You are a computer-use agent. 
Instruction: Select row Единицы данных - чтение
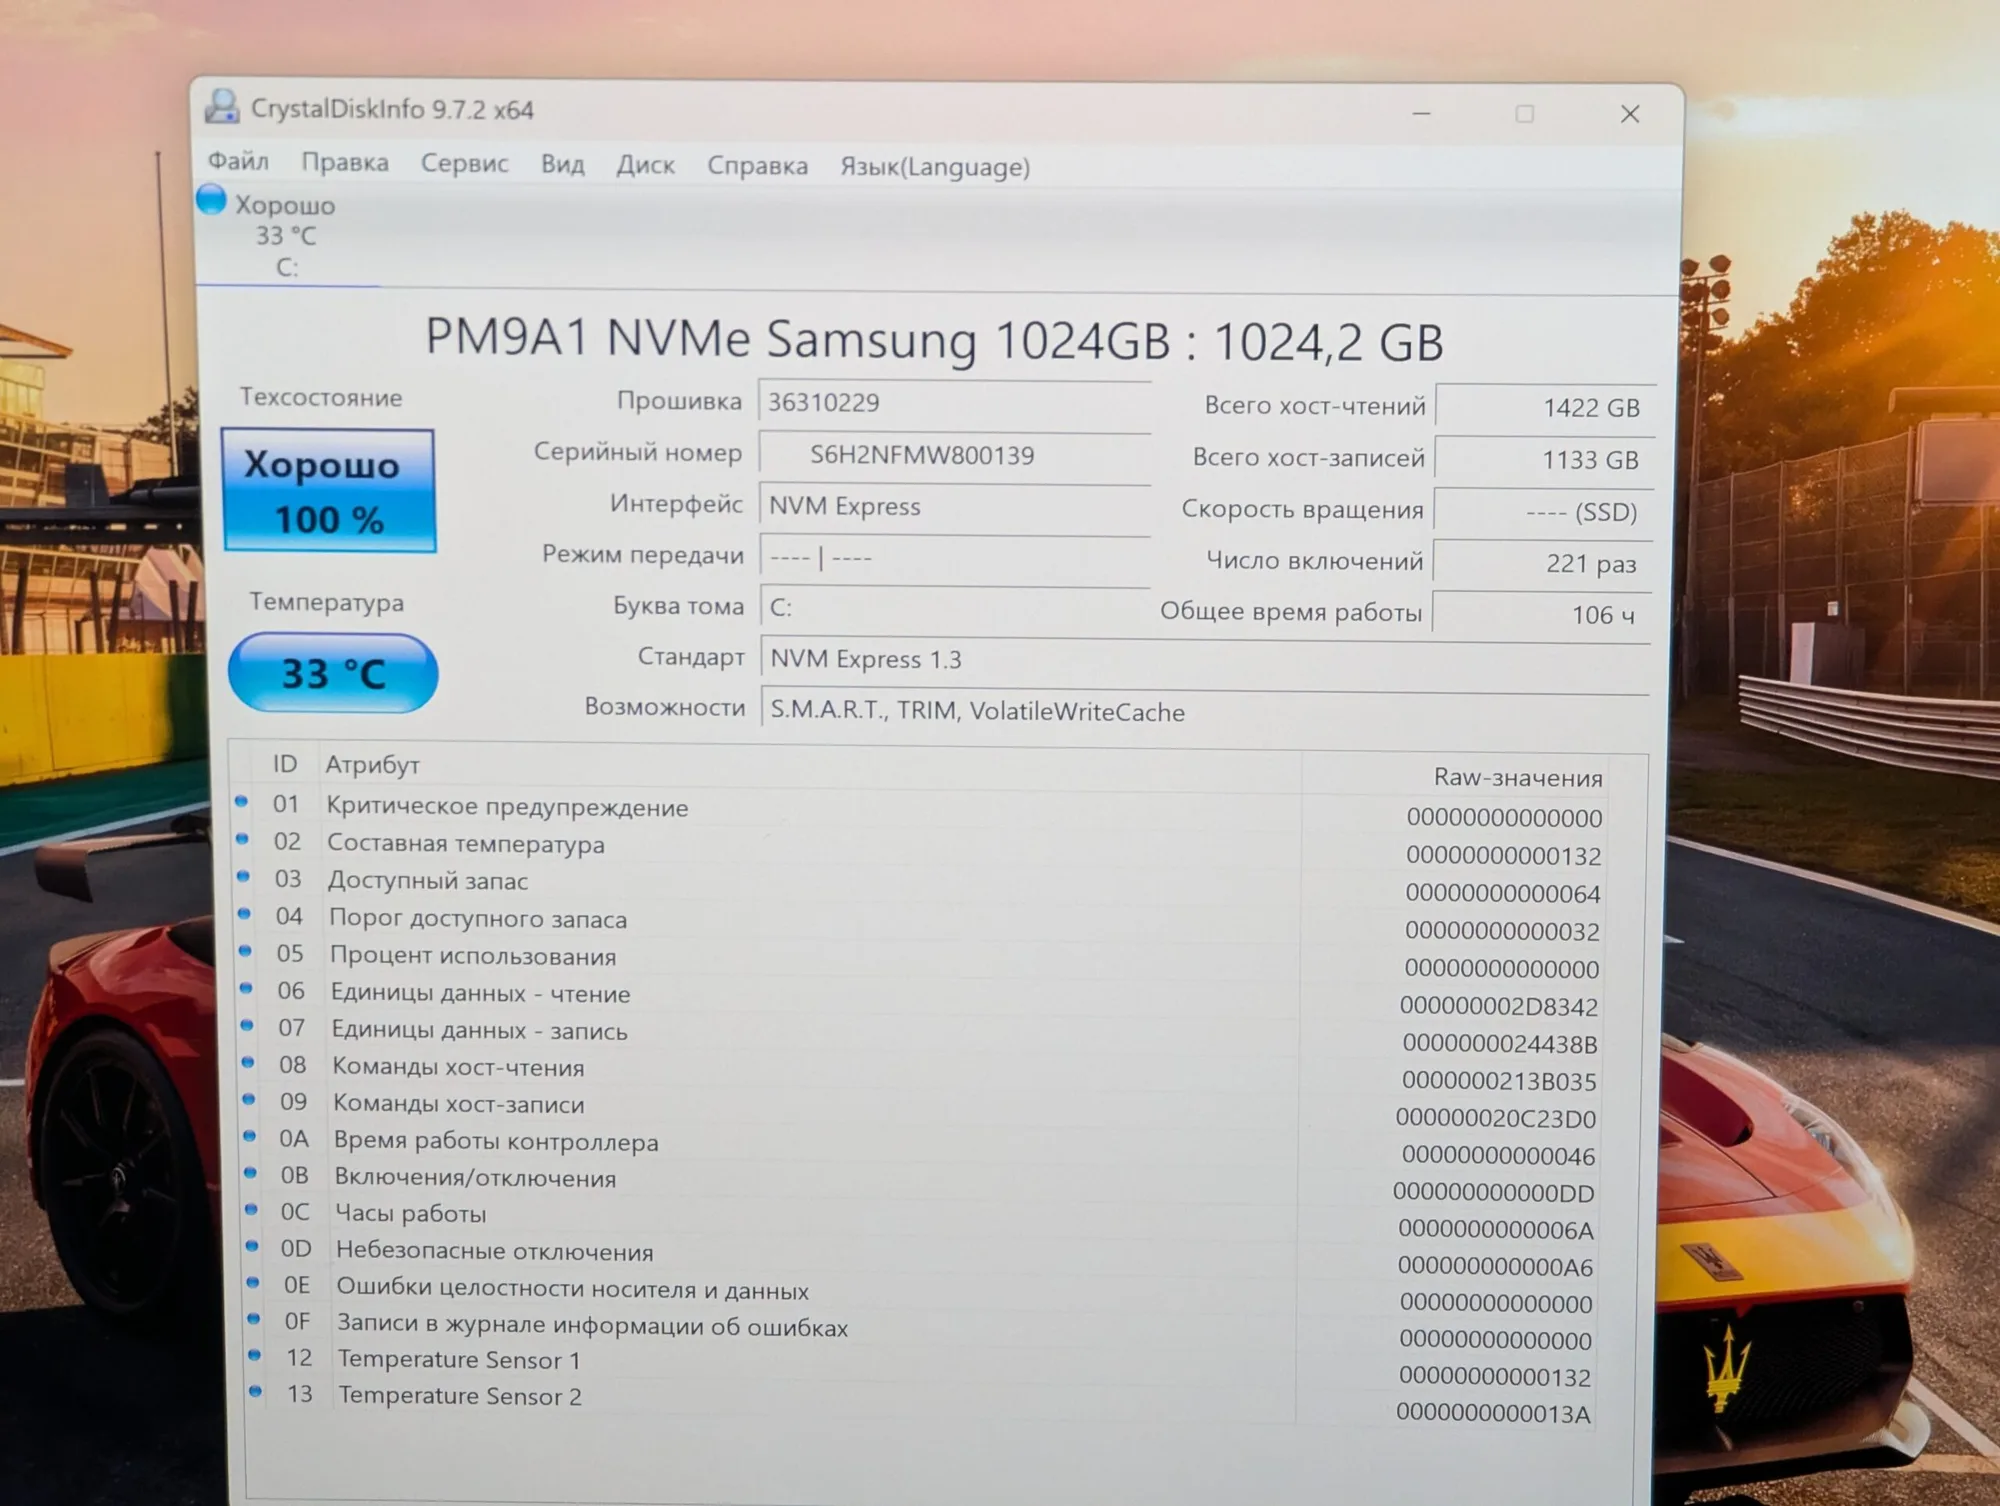[920, 998]
